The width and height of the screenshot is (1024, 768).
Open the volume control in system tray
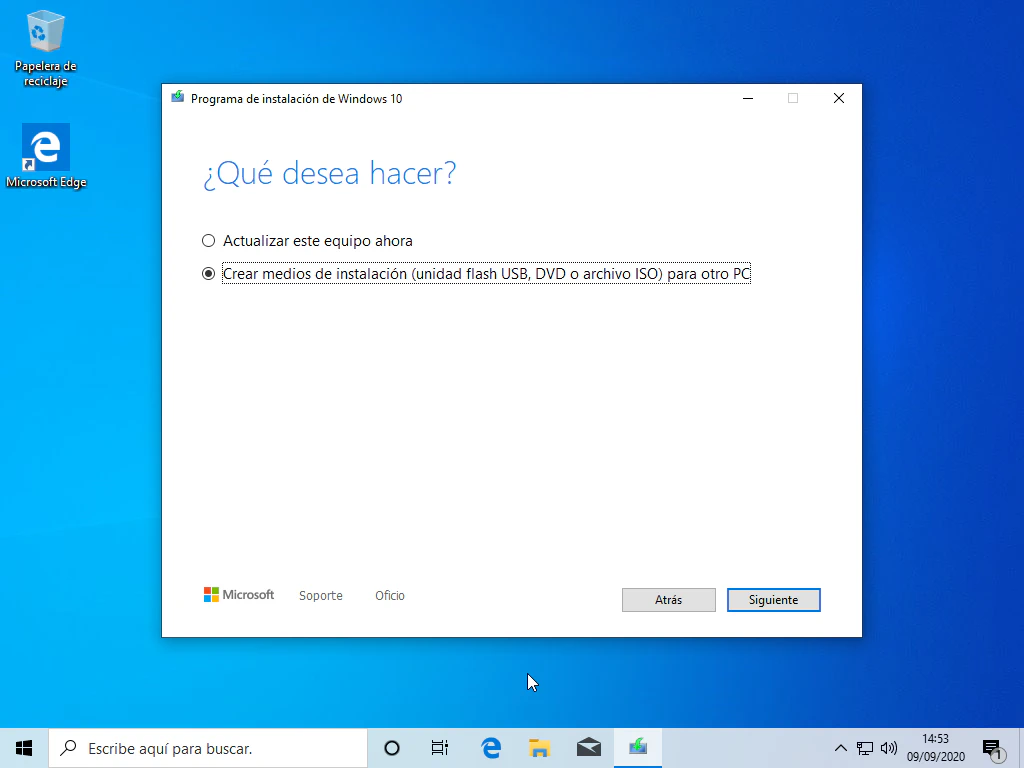point(888,747)
